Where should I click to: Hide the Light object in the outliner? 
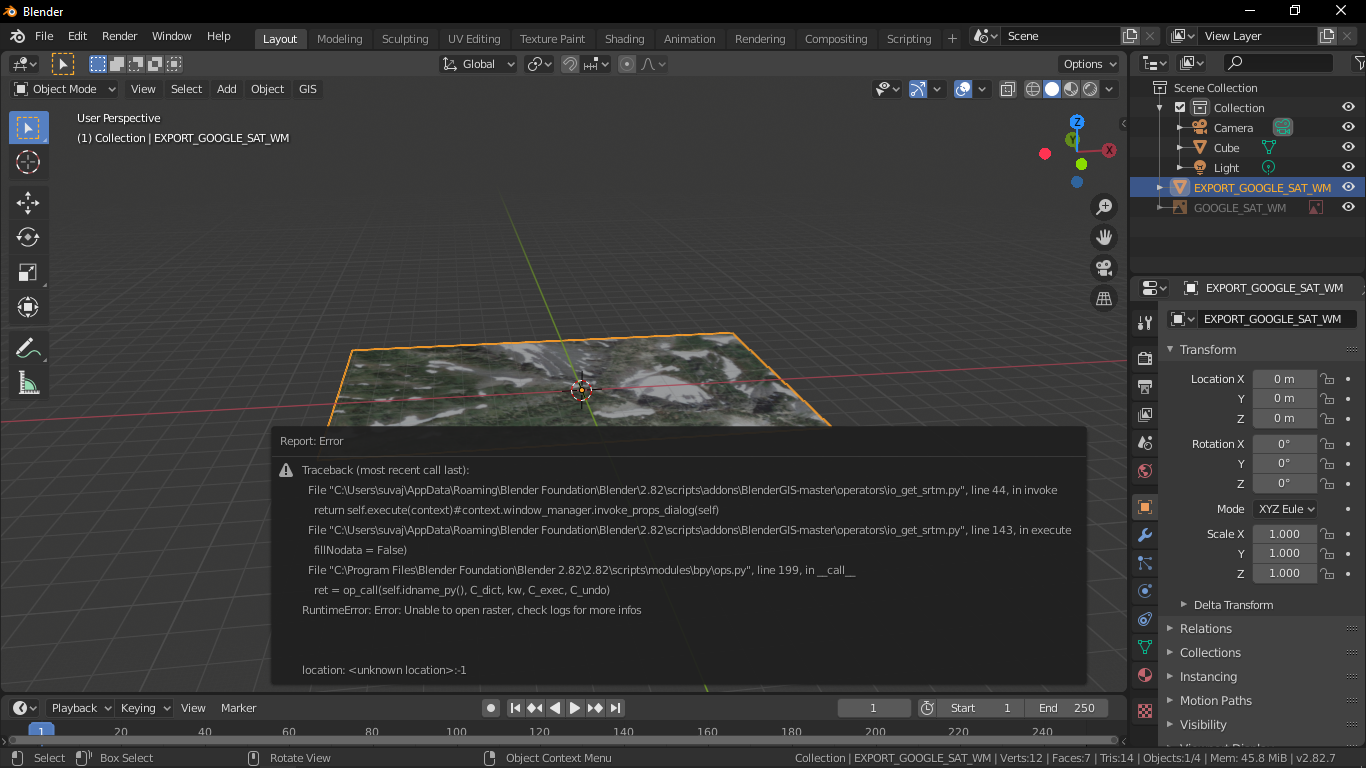[x=1349, y=167]
